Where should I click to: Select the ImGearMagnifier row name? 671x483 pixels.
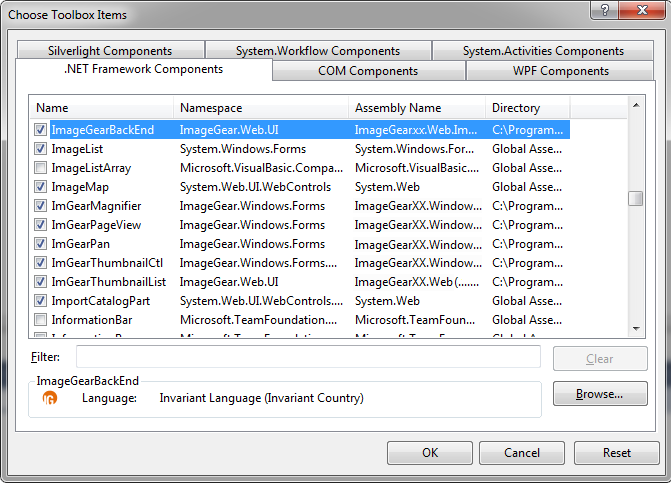[96, 206]
